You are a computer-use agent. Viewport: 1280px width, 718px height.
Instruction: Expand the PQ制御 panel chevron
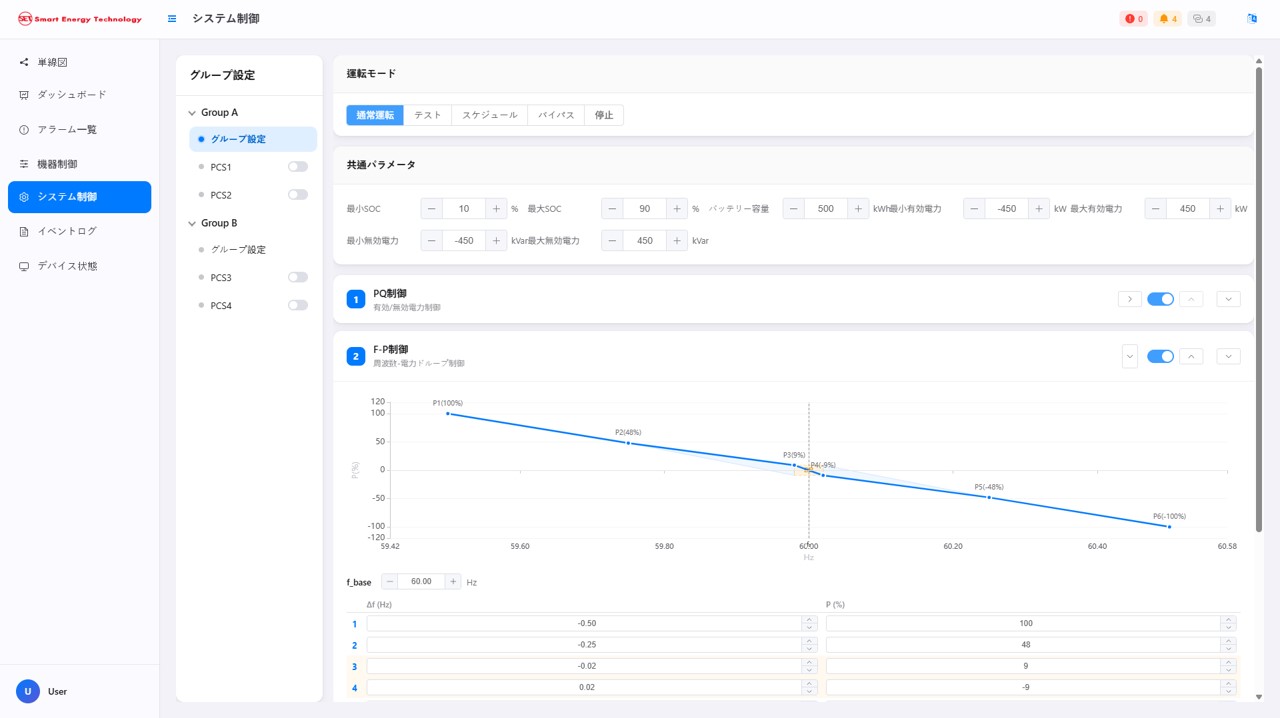(x=1129, y=299)
